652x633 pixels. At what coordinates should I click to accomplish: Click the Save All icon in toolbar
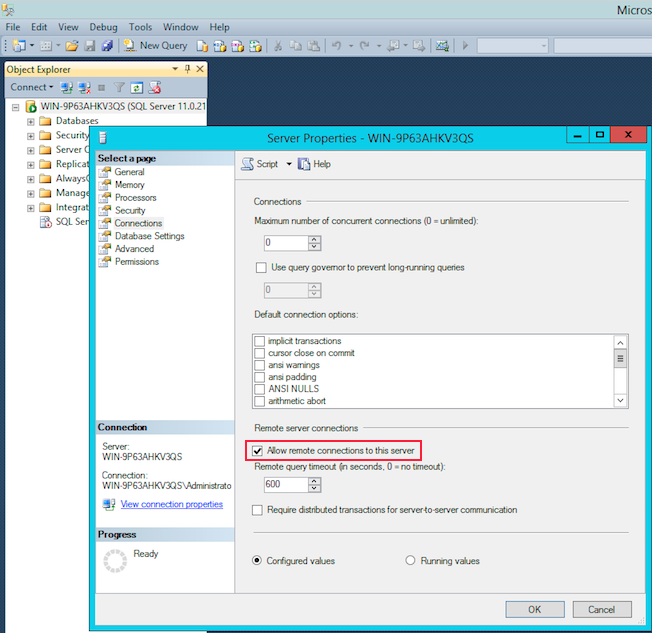(107, 46)
